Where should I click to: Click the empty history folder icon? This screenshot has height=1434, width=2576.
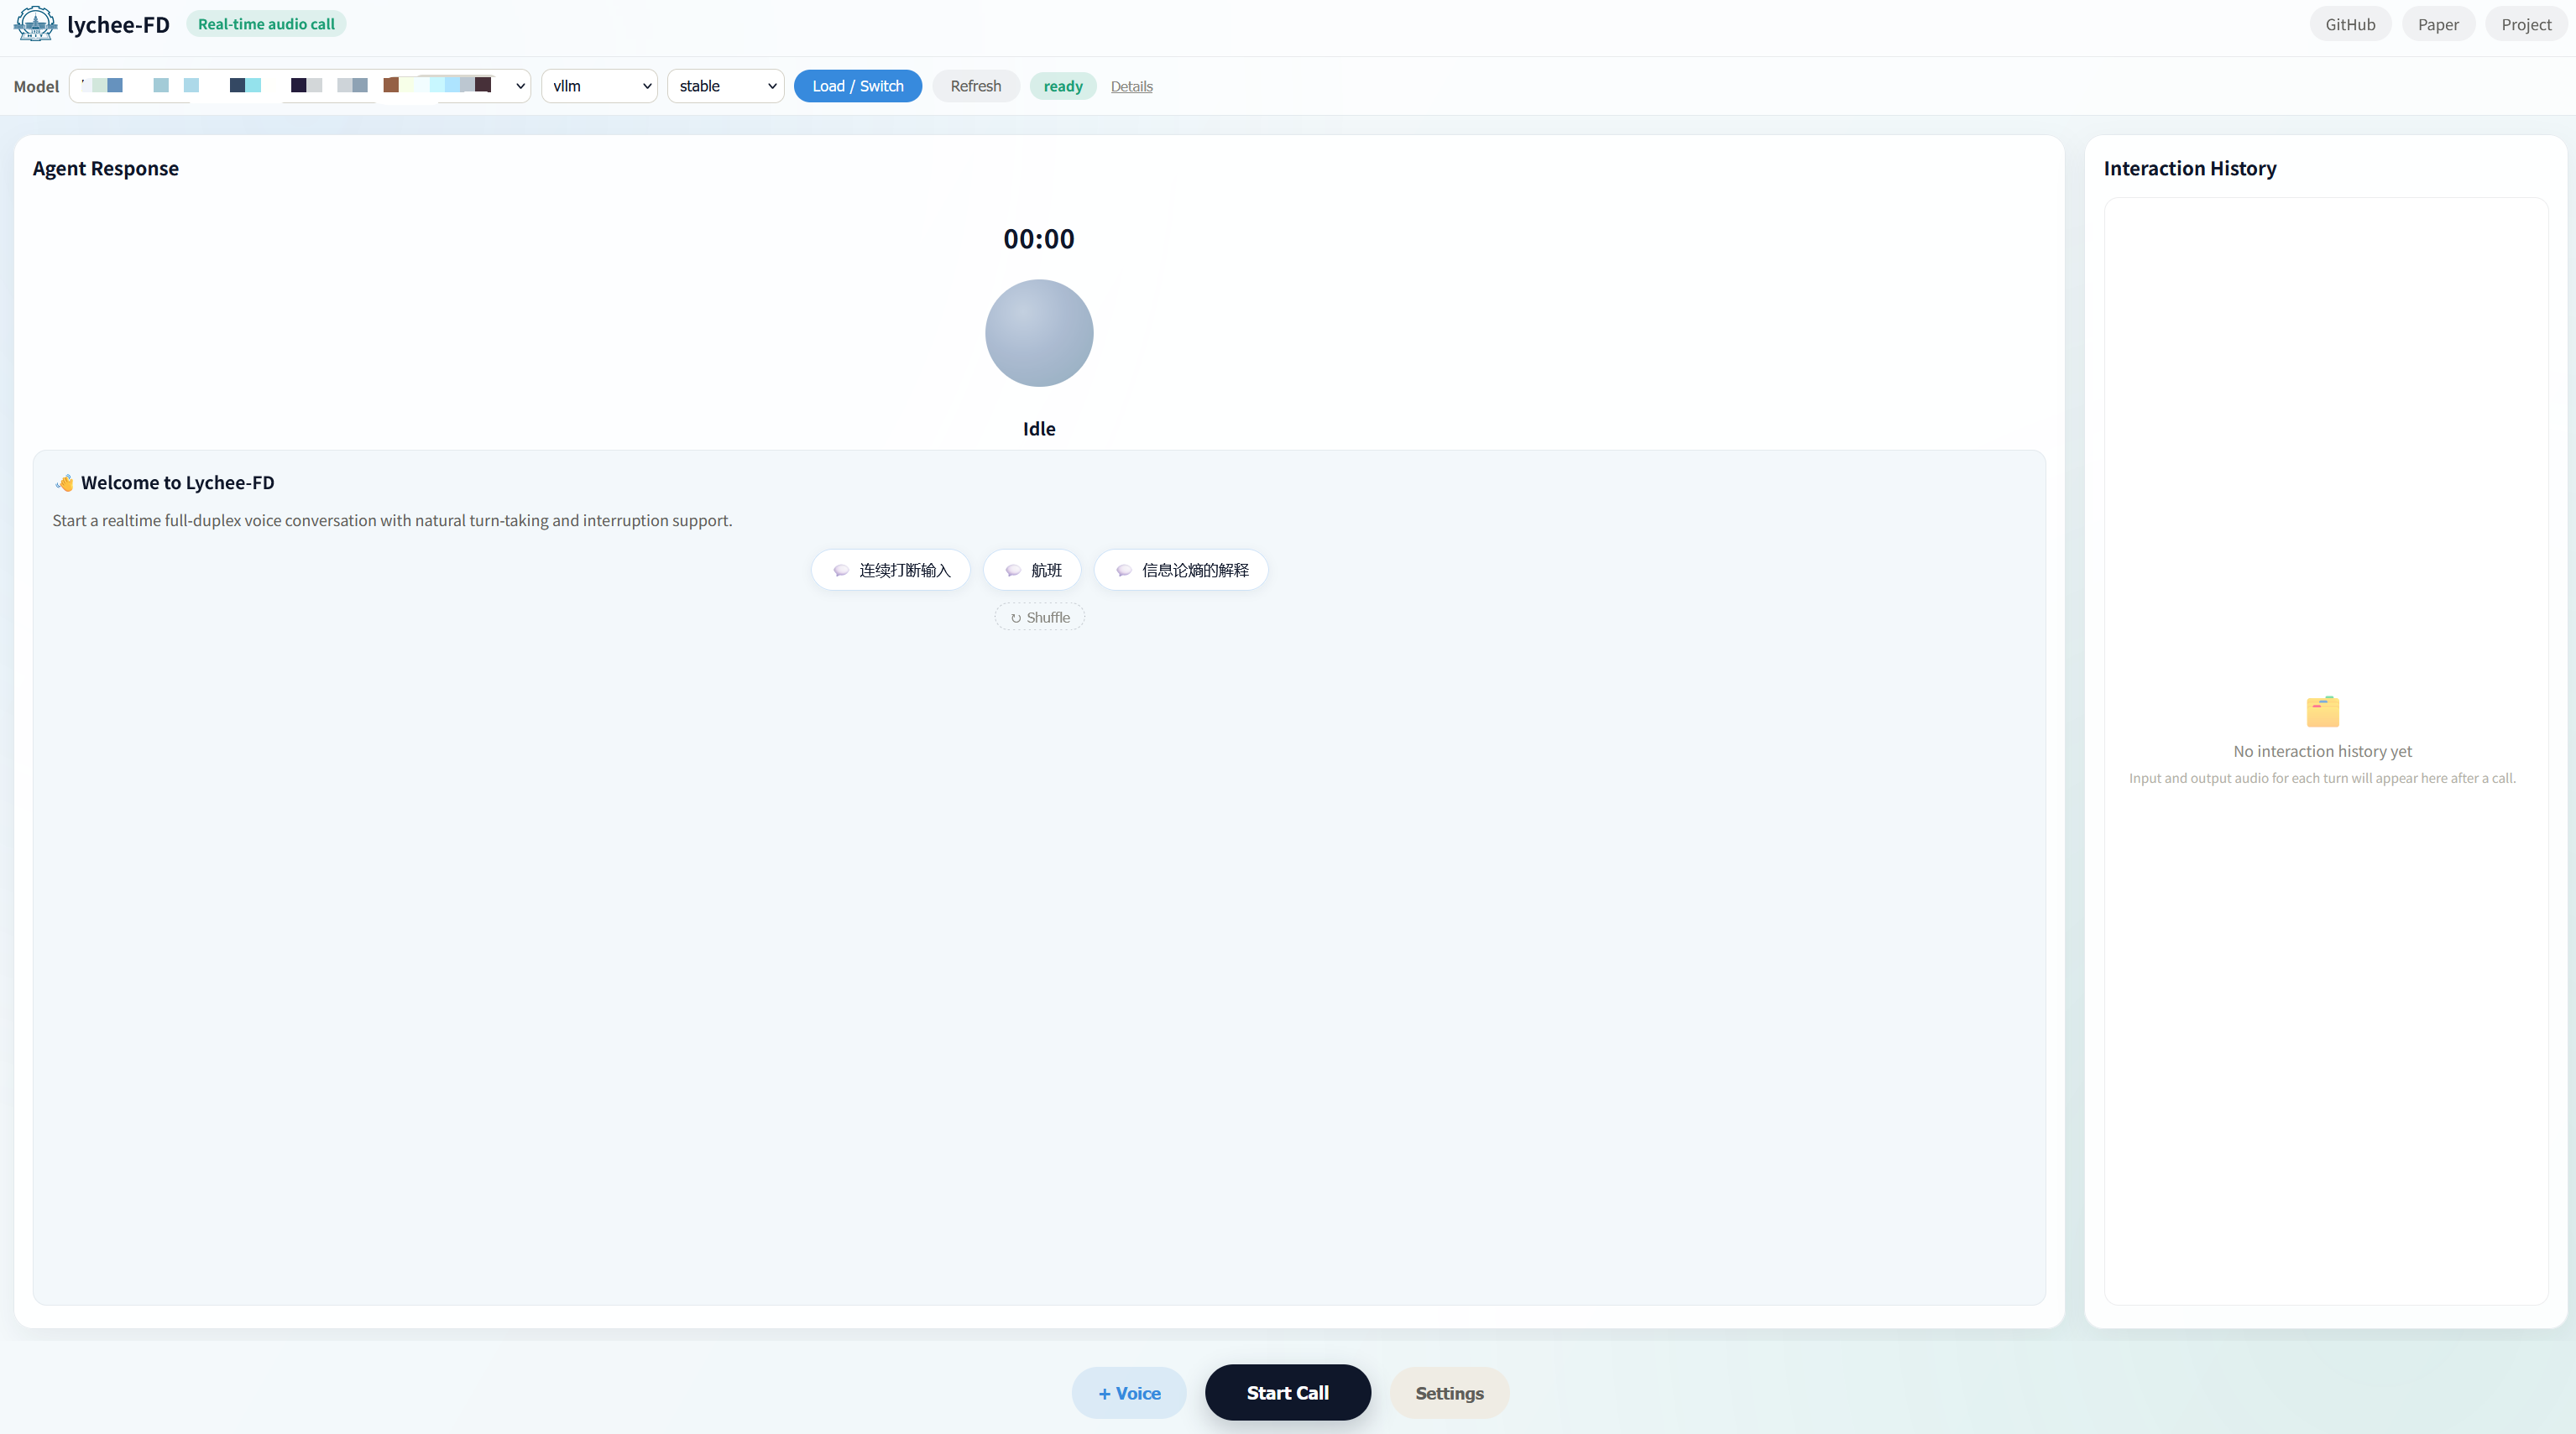pyautogui.click(x=2322, y=711)
